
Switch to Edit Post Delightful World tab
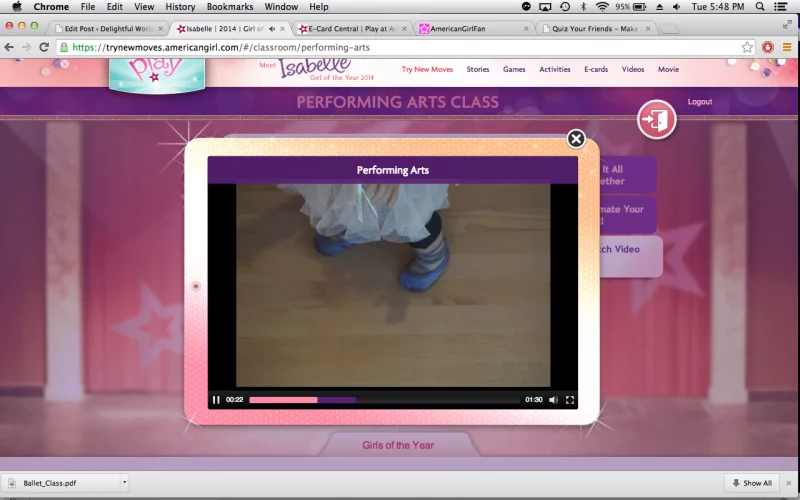click(x=108, y=29)
